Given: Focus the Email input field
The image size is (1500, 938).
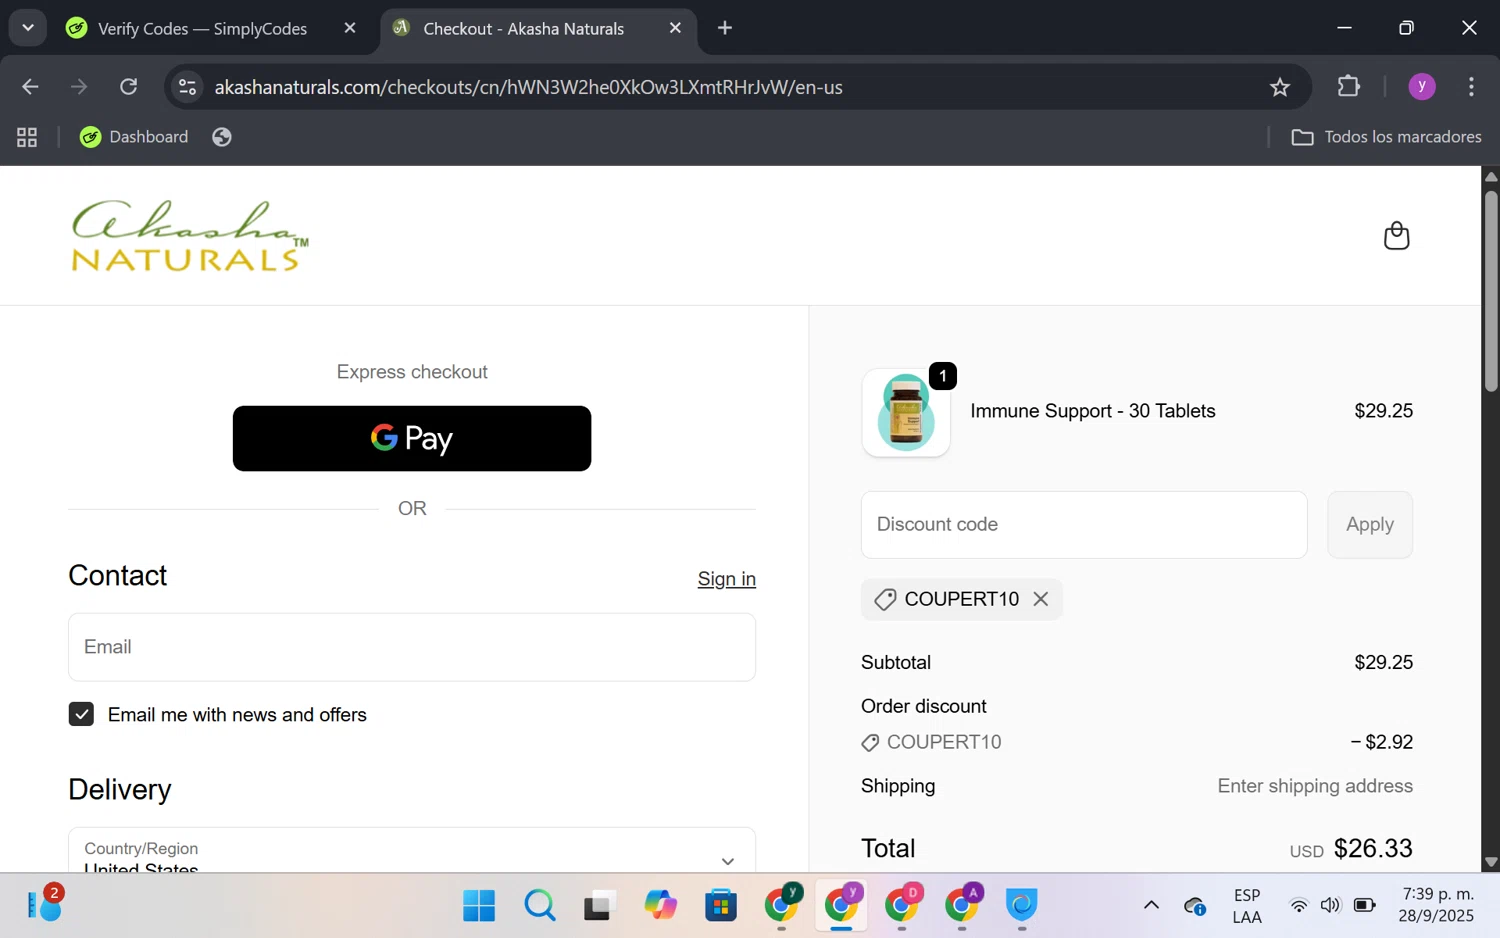Looking at the screenshot, I should tap(412, 647).
